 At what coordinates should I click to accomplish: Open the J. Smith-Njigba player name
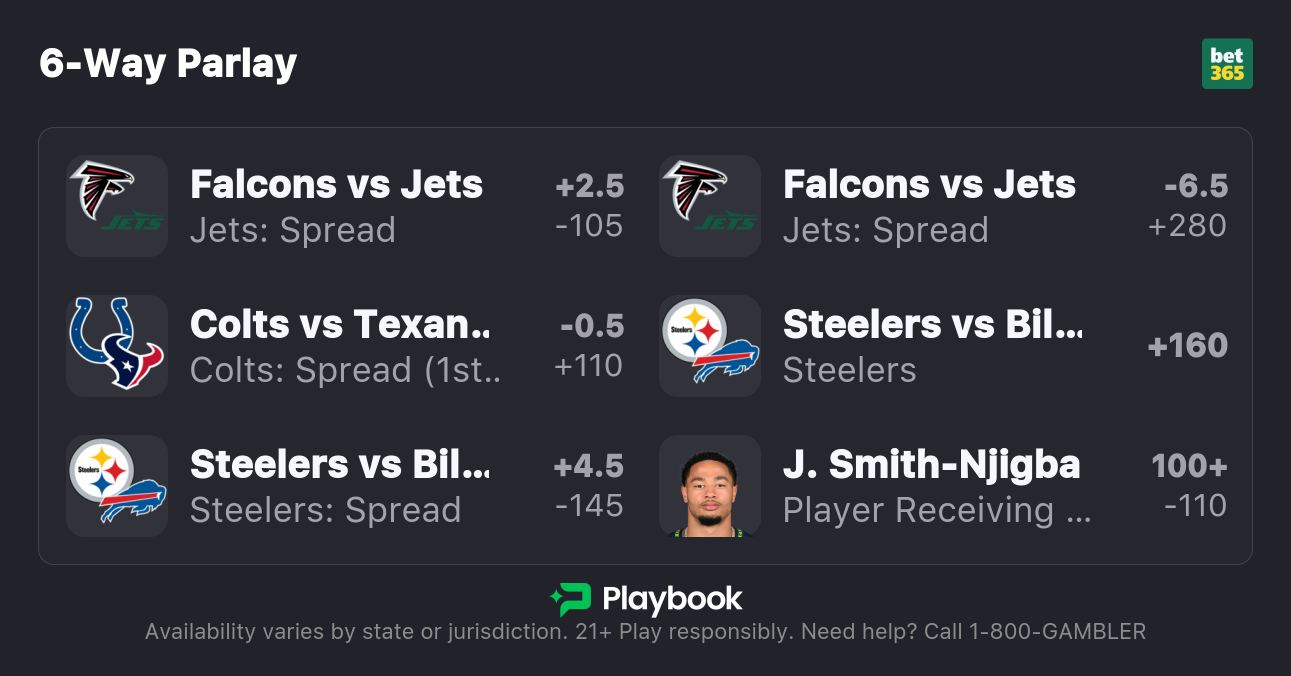931,464
